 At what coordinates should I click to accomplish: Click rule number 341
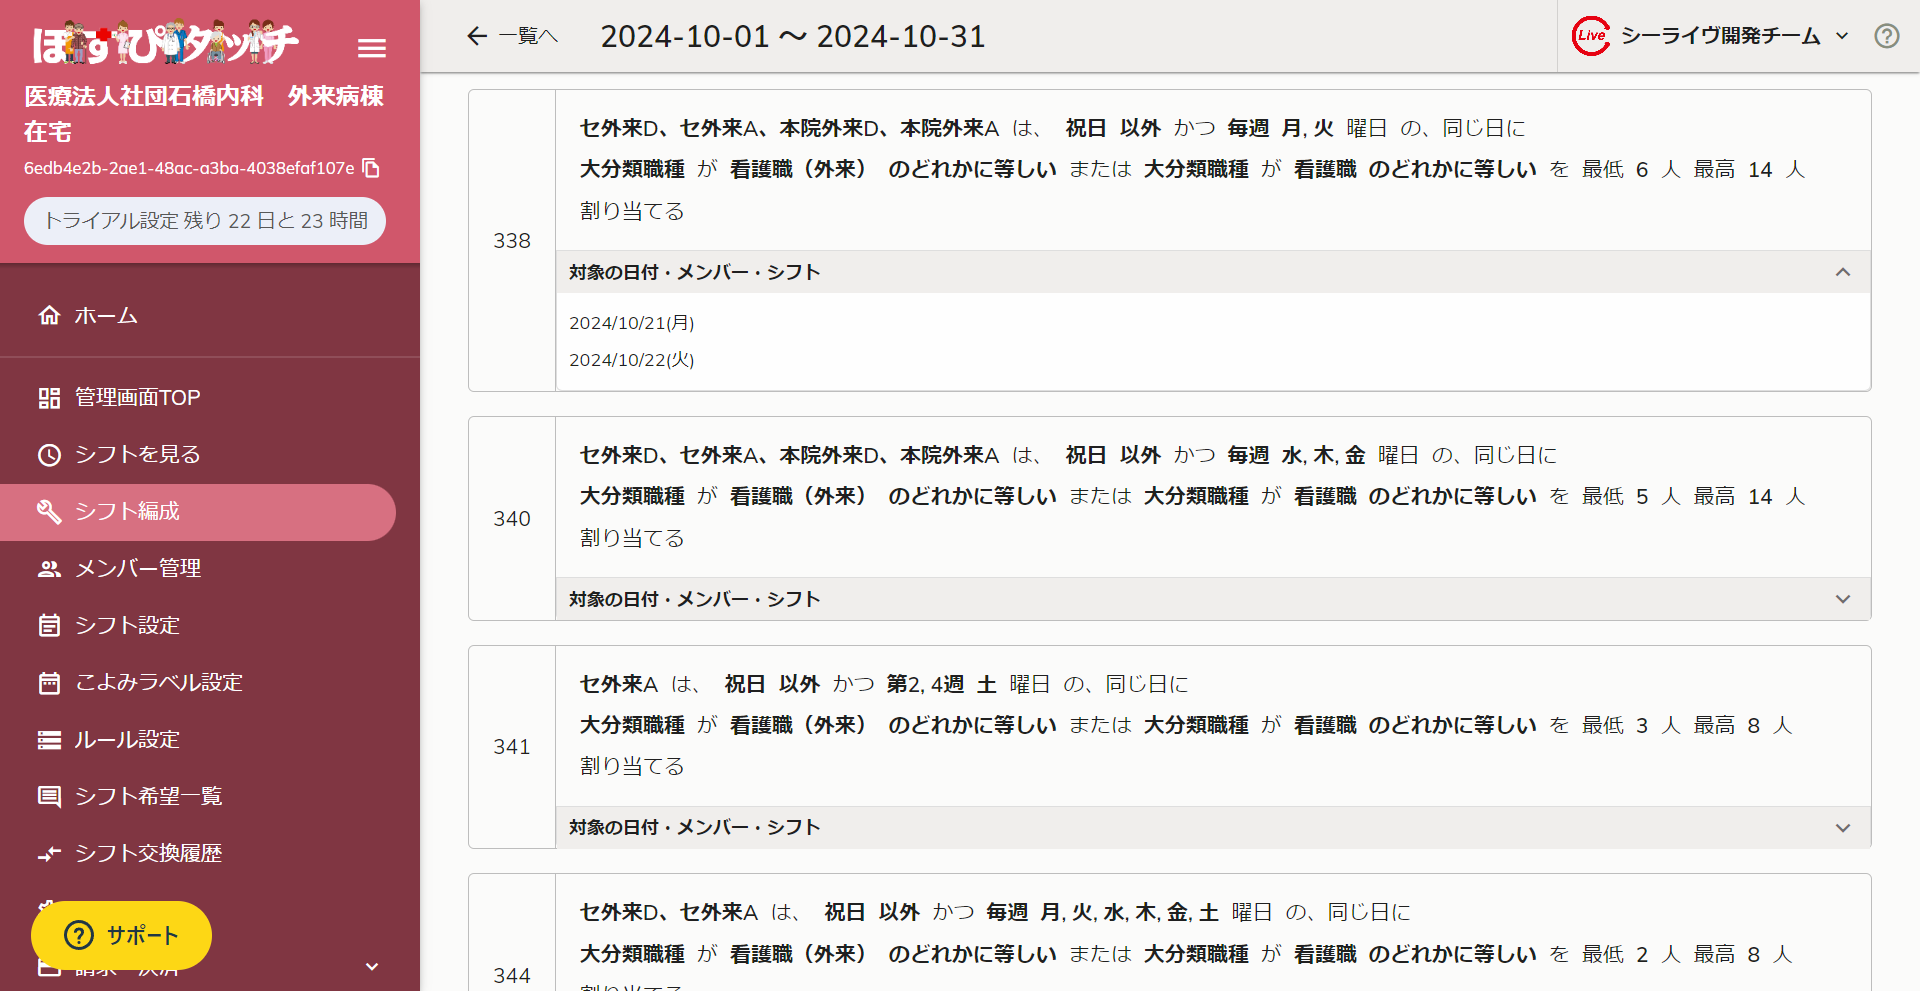coord(512,747)
